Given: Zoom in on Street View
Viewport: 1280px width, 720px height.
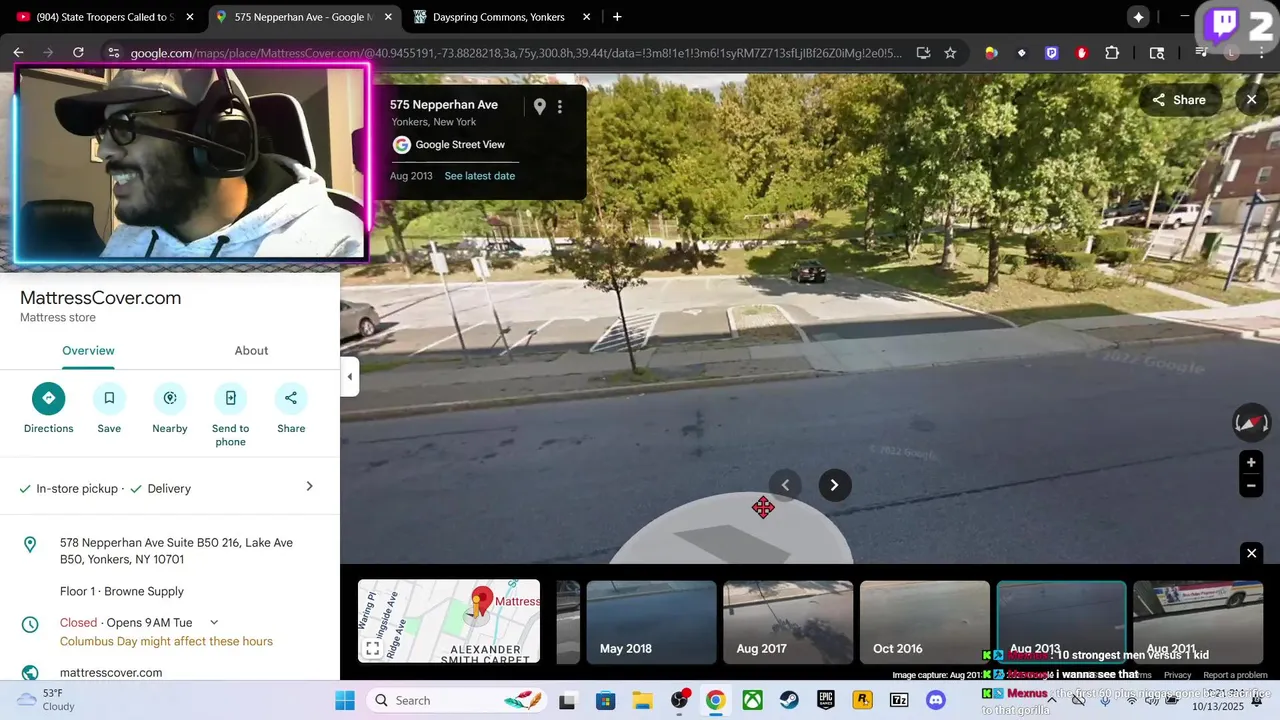Looking at the screenshot, I should 1251,463.
